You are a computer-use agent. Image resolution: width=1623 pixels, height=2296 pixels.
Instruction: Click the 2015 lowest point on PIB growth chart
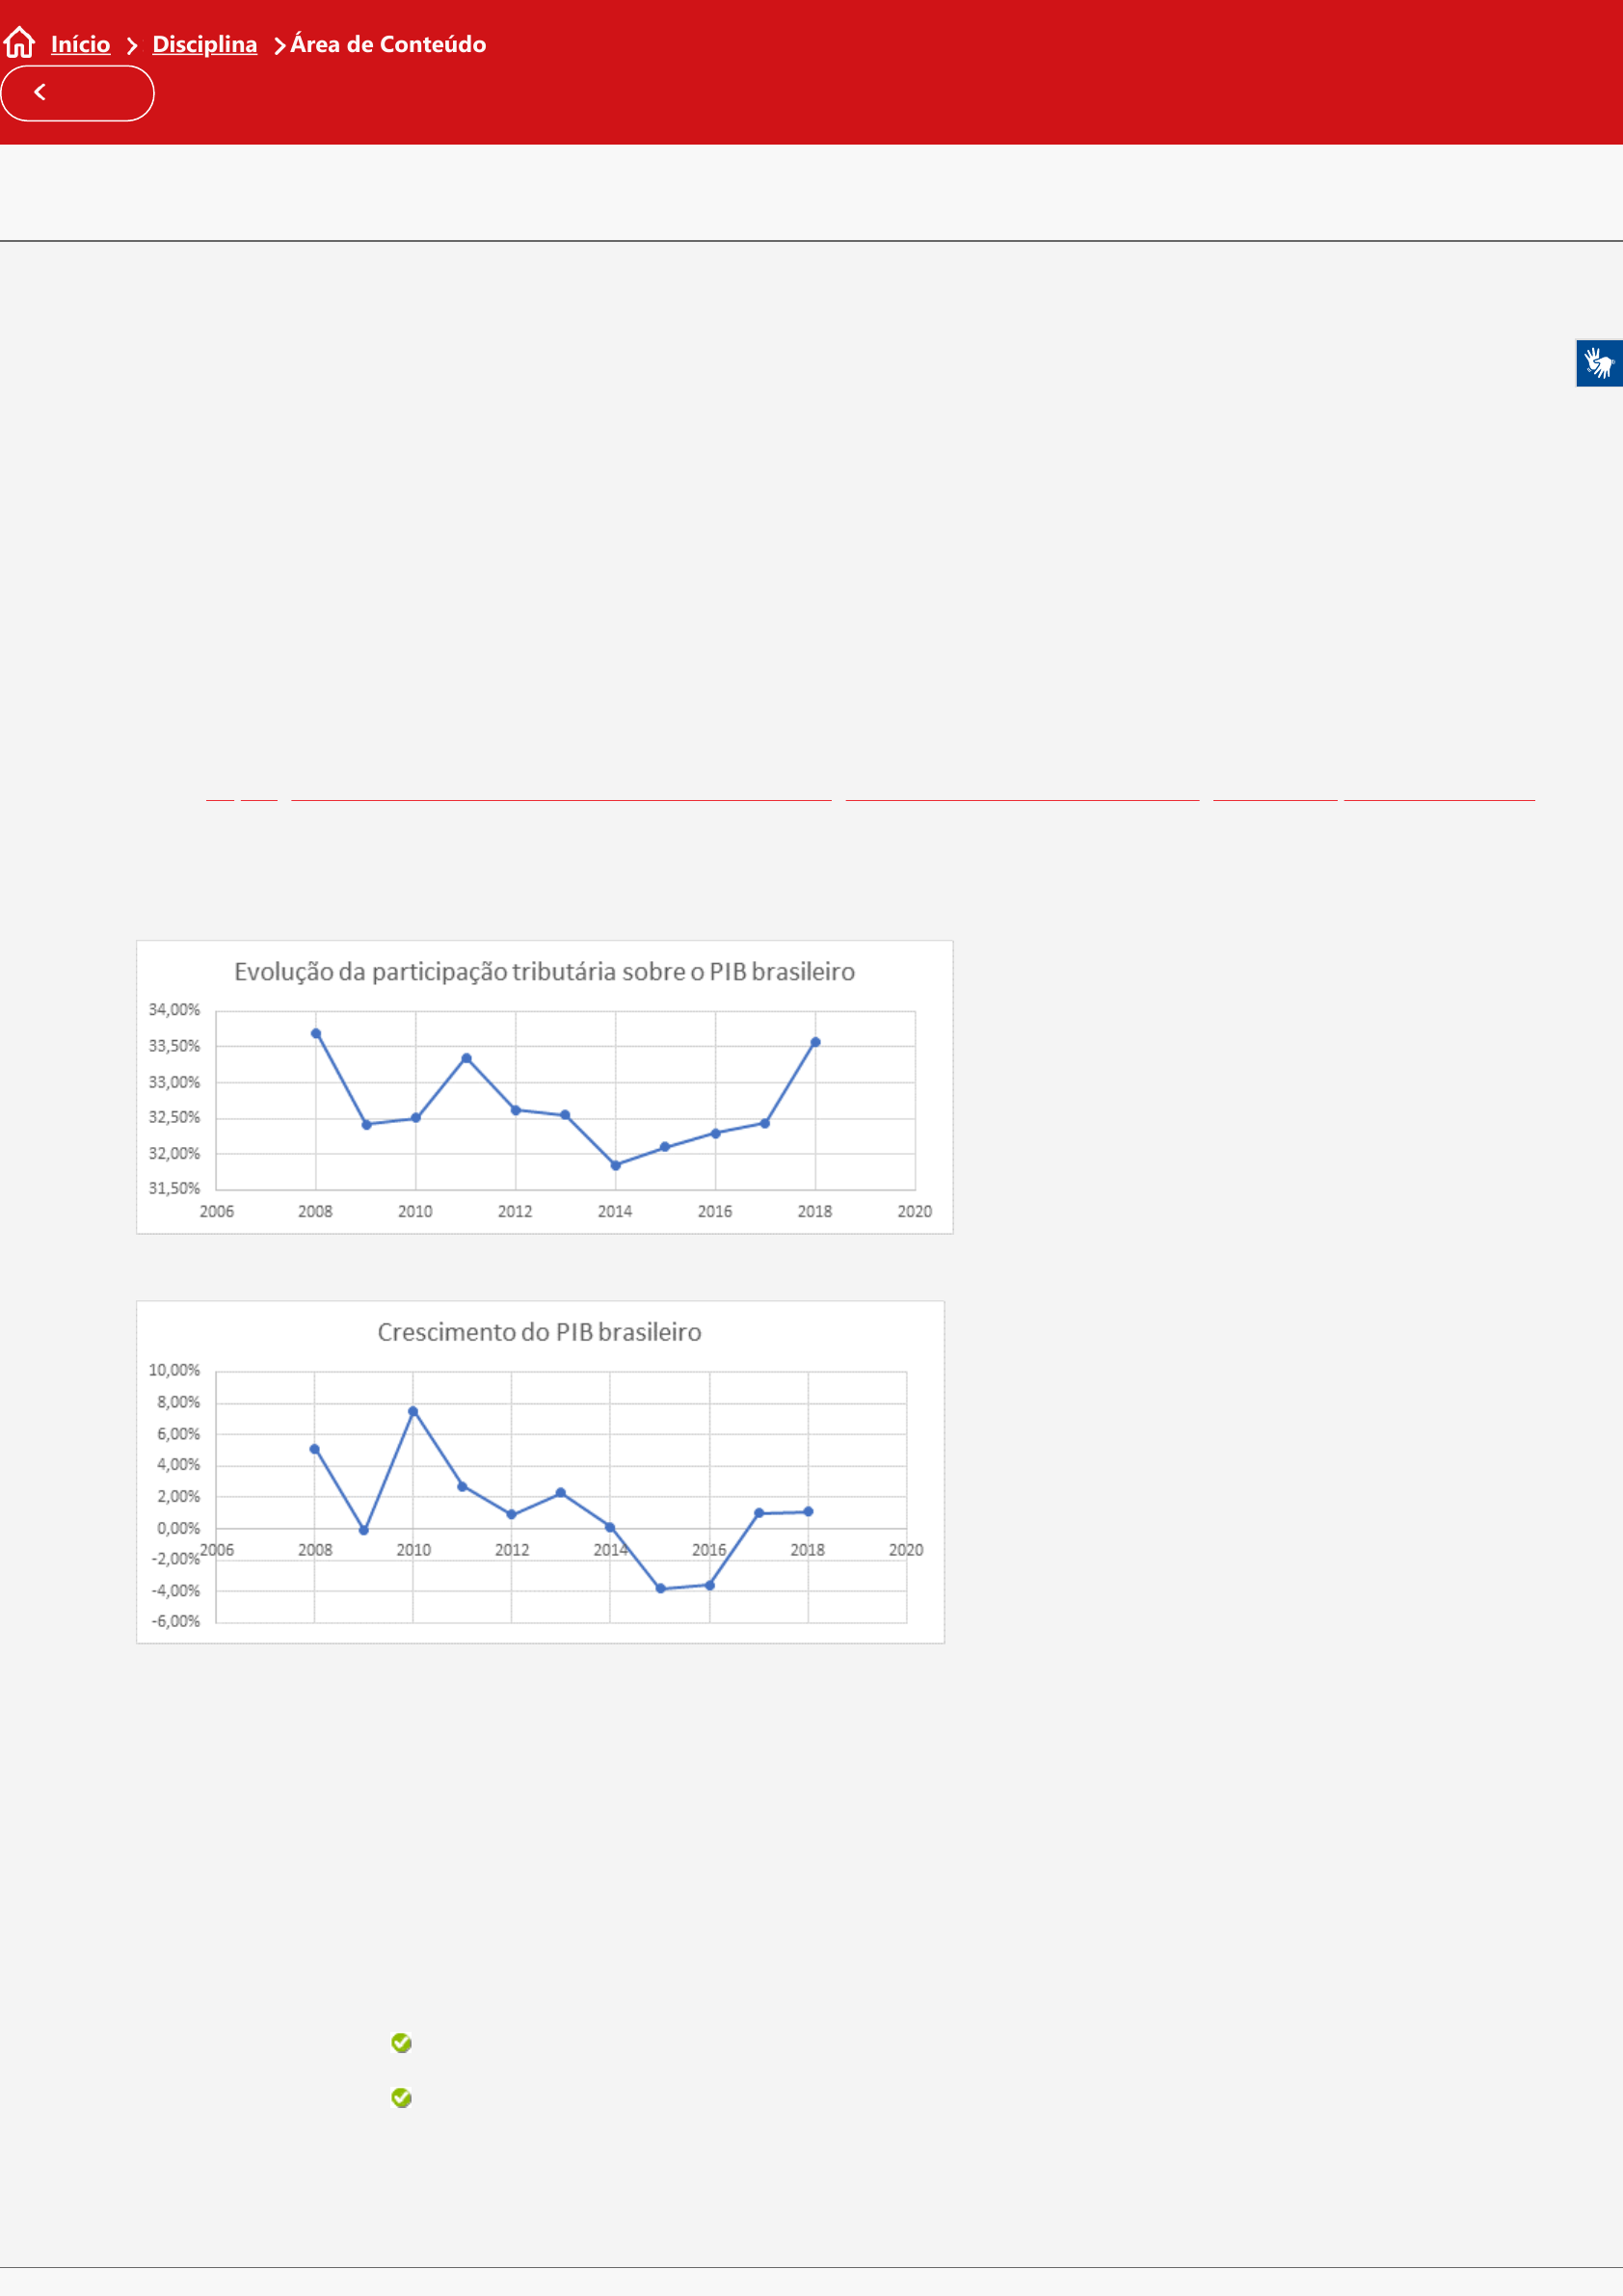click(x=660, y=1588)
